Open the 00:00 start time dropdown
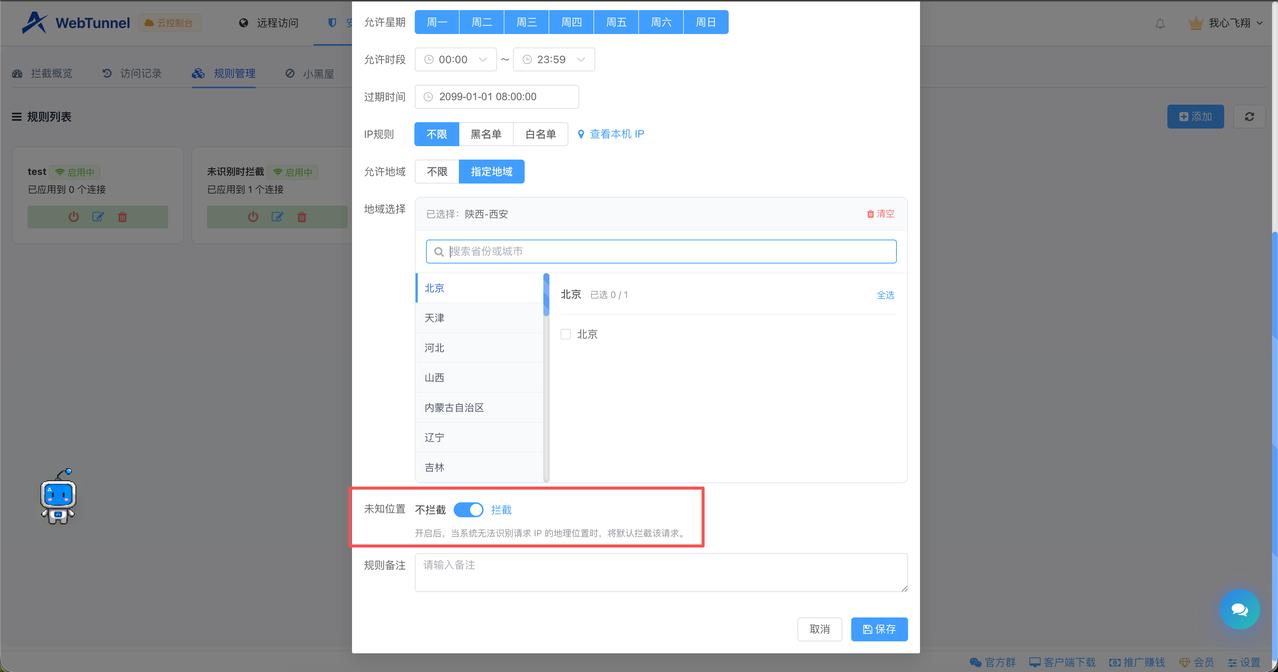 tap(456, 60)
